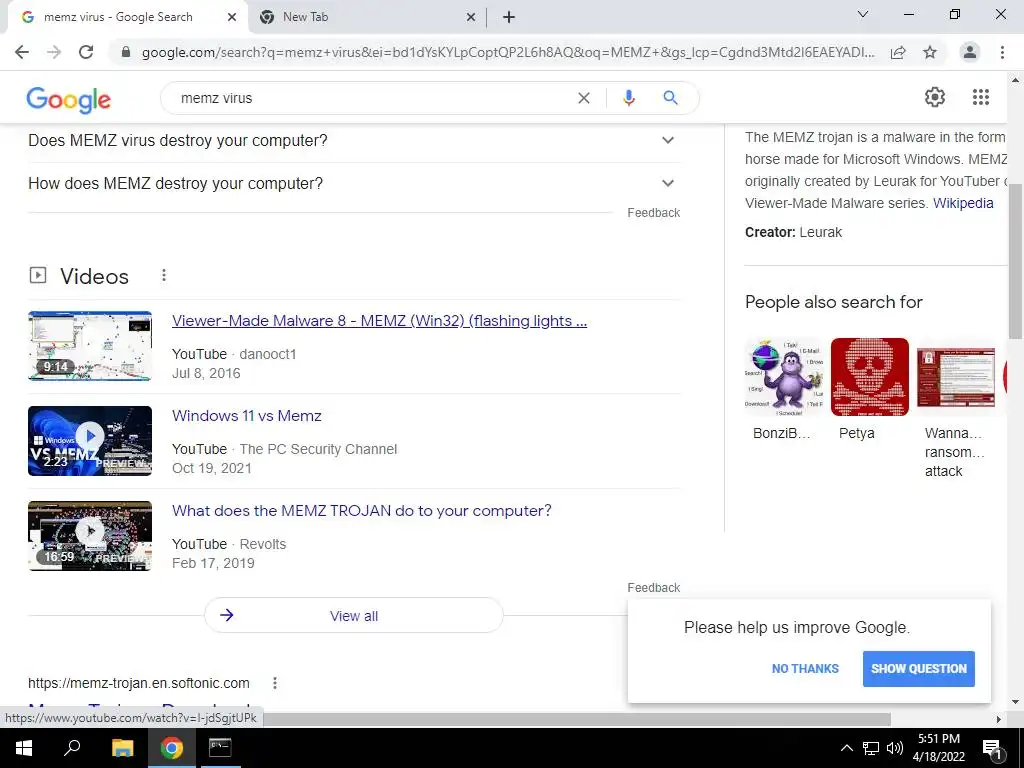1024x768 pixels.
Task: Select the memz virus Google Search tab
Action: tap(127, 17)
